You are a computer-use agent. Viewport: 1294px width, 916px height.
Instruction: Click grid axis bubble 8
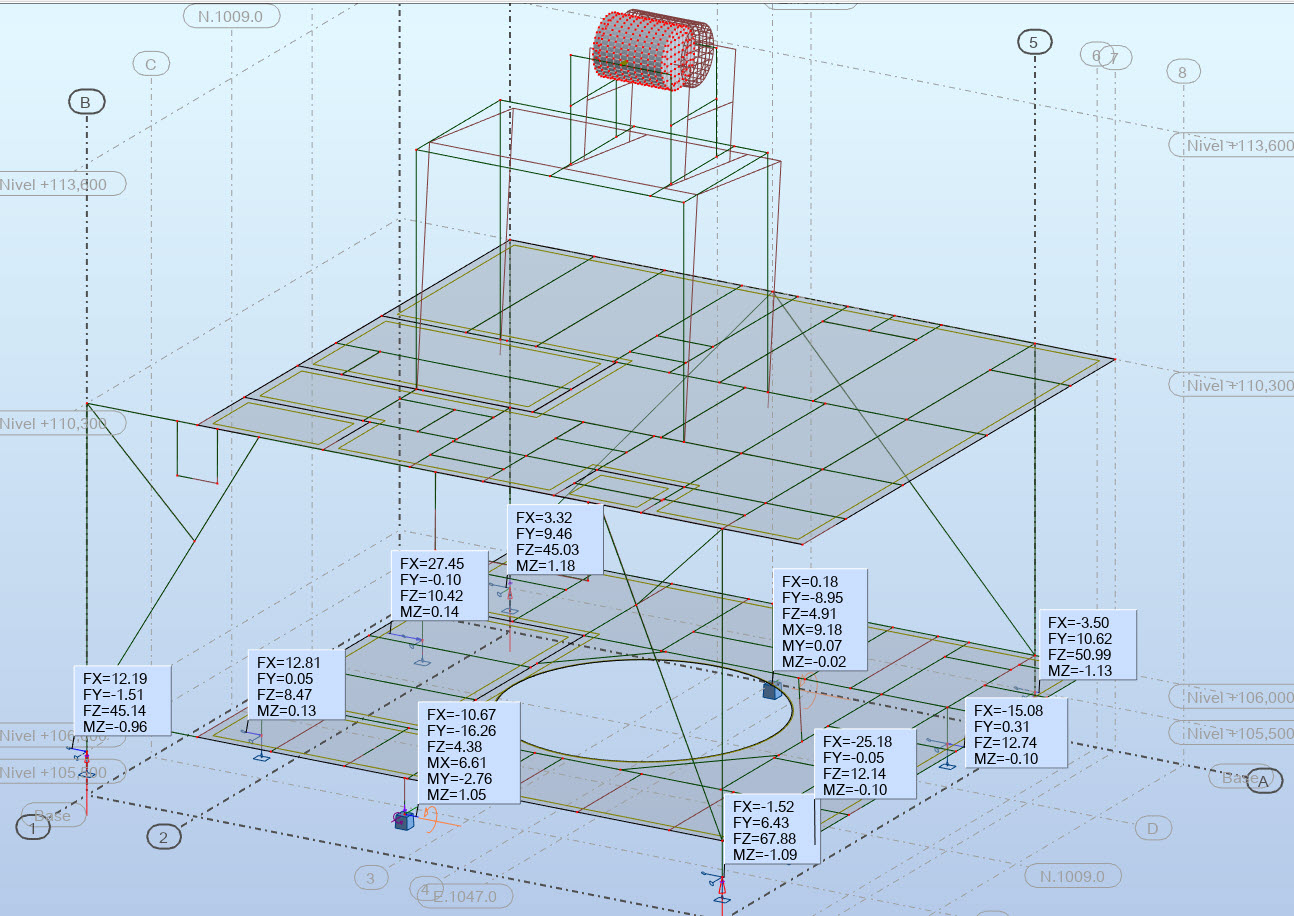point(1183,72)
